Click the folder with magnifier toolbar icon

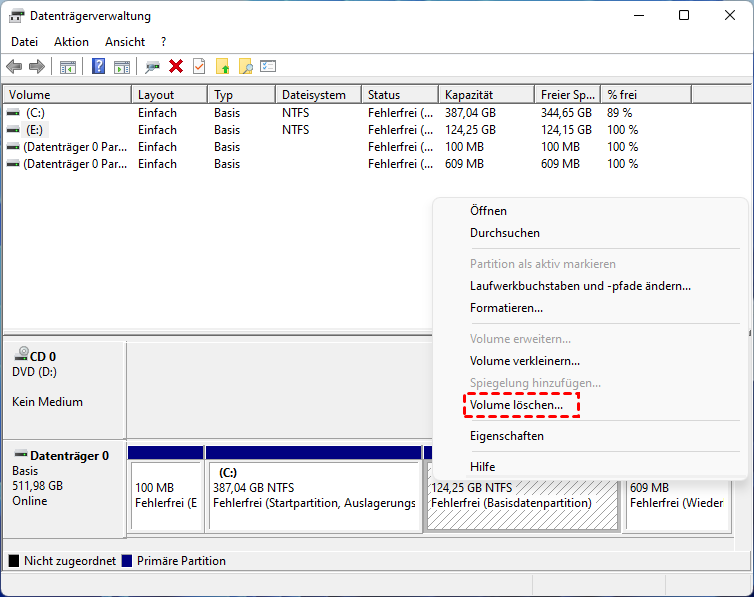[x=246, y=66]
